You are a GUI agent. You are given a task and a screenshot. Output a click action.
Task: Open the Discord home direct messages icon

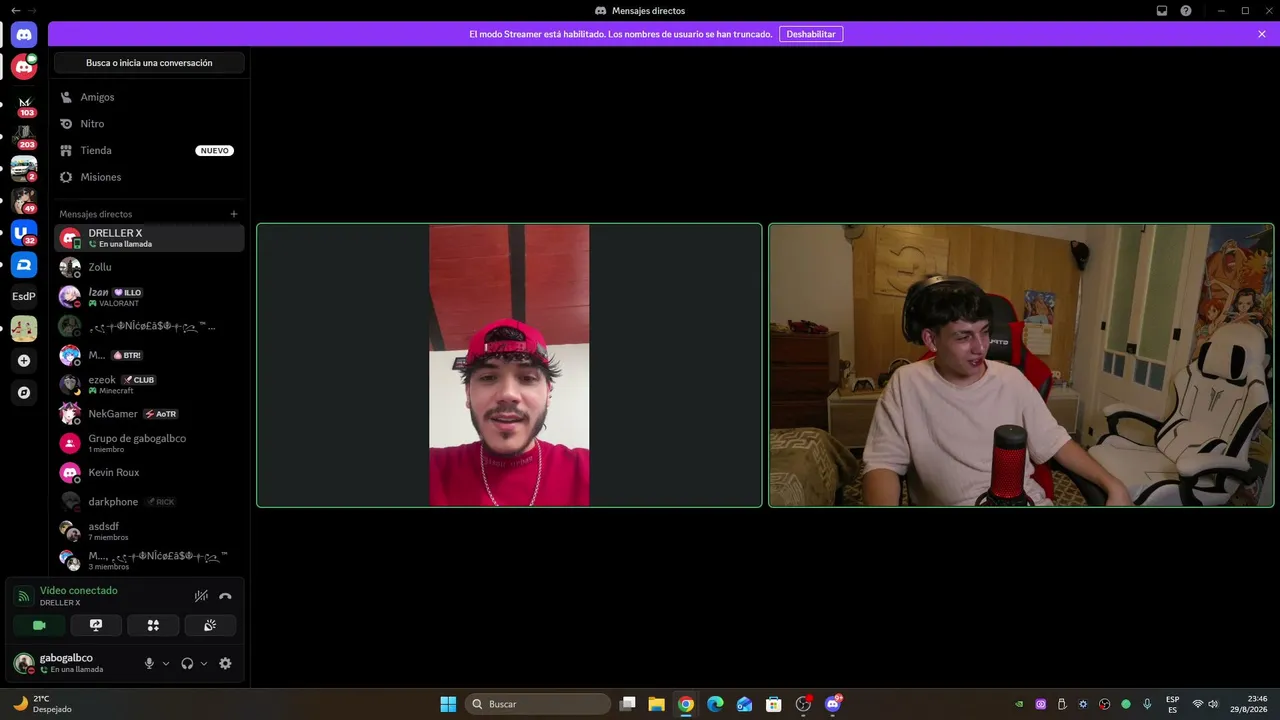[x=24, y=35]
